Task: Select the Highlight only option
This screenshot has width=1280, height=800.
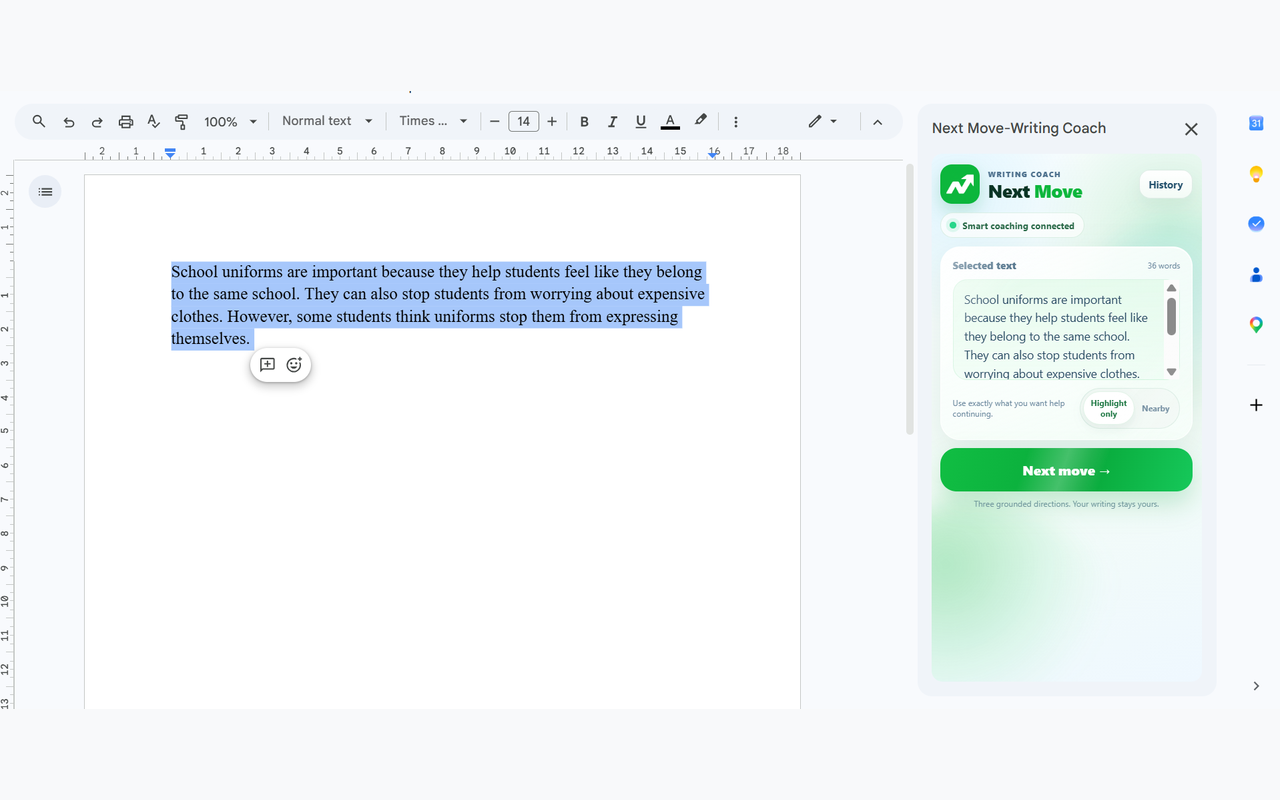Action: pos(1108,409)
